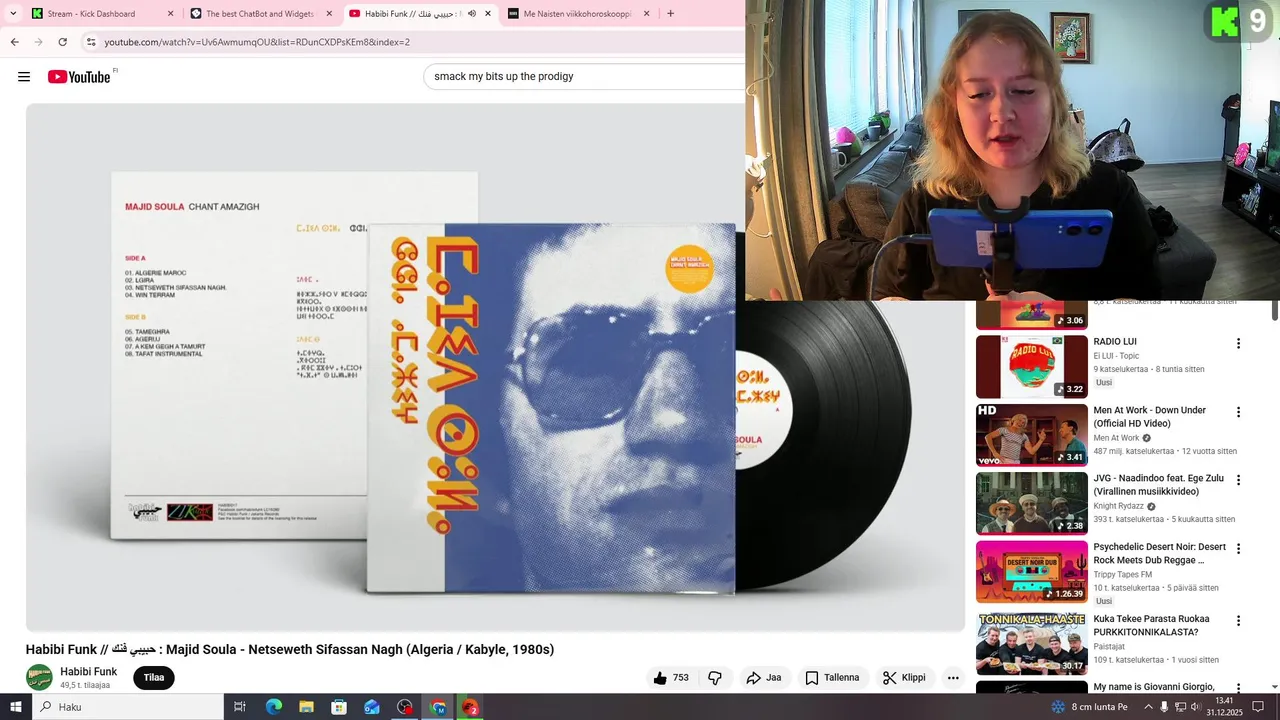Open Paistajat channel name
Image resolution: width=1280 pixels, height=720 pixels.
[x=1108, y=646]
